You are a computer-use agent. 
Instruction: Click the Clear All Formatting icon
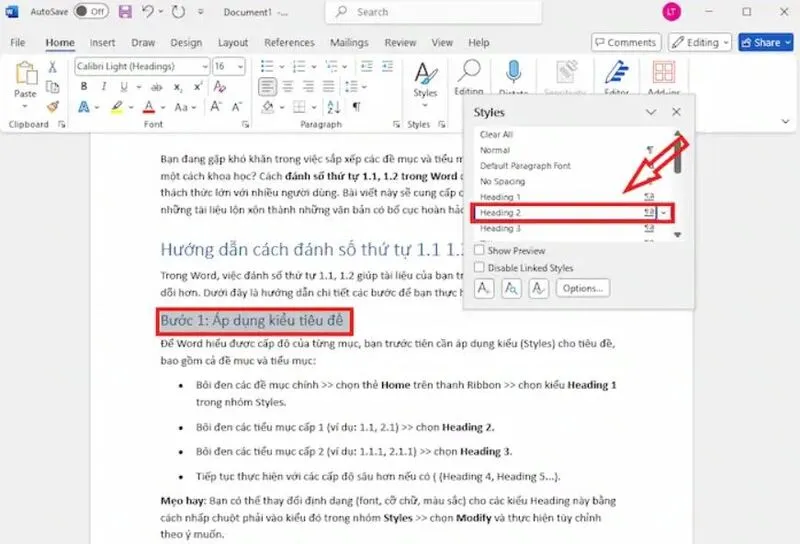point(220,87)
